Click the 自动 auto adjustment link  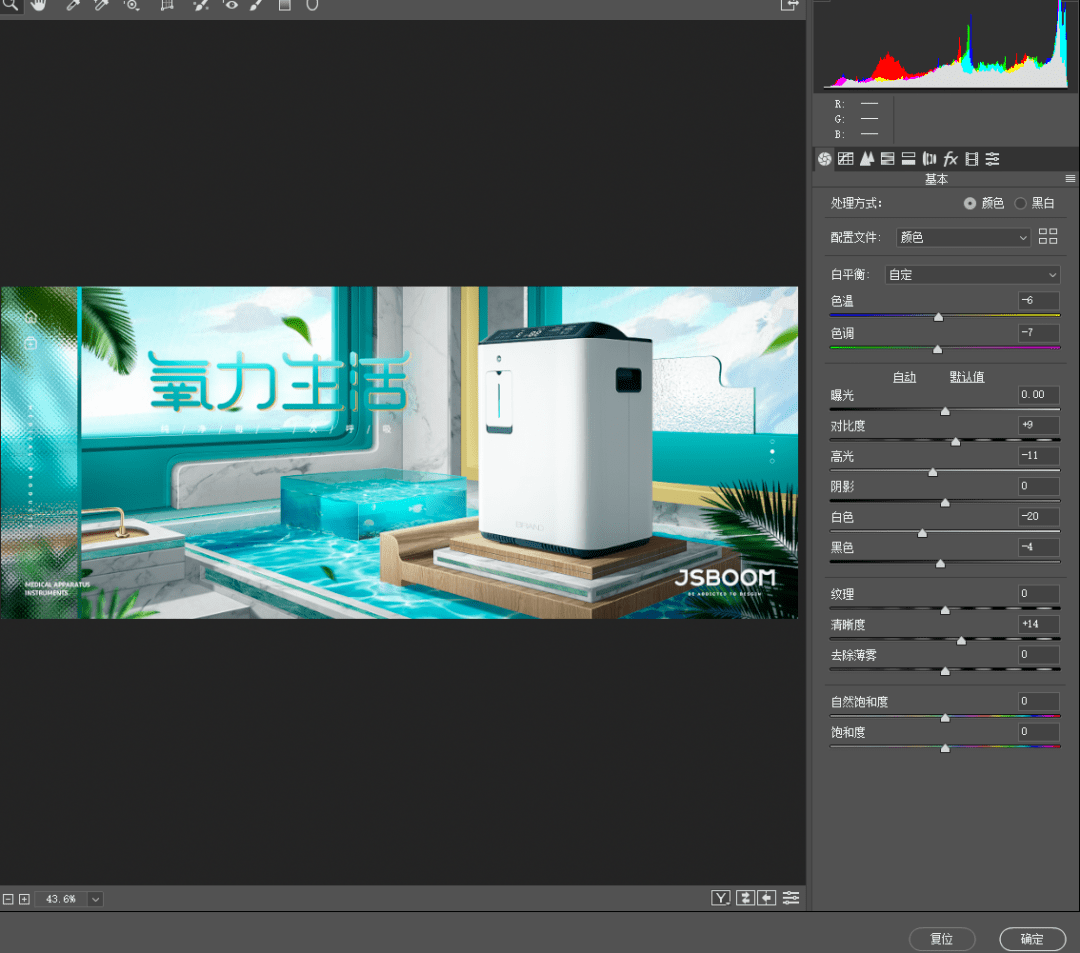904,377
